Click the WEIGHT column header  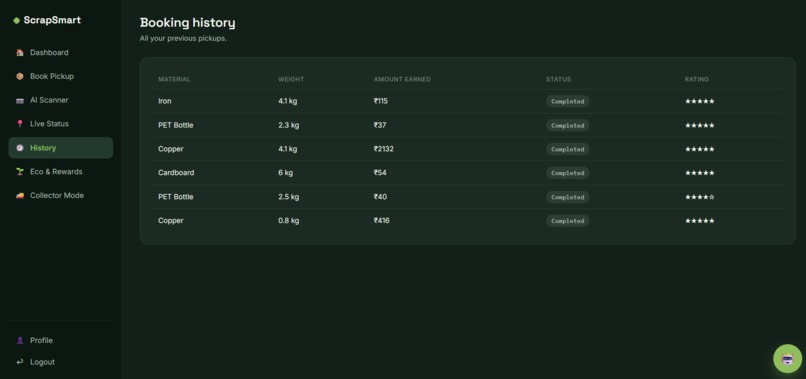[291, 79]
